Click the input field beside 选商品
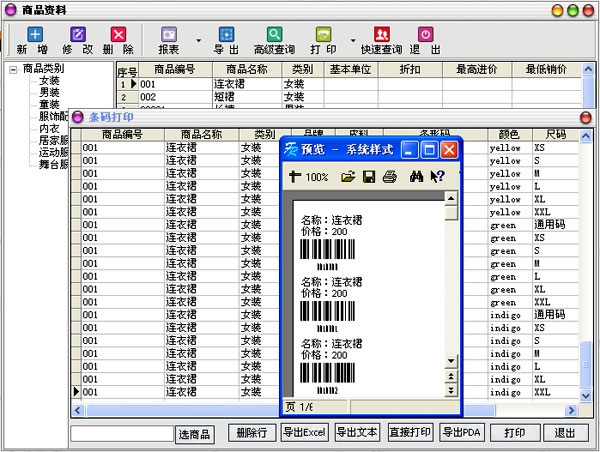 (122, 434)
